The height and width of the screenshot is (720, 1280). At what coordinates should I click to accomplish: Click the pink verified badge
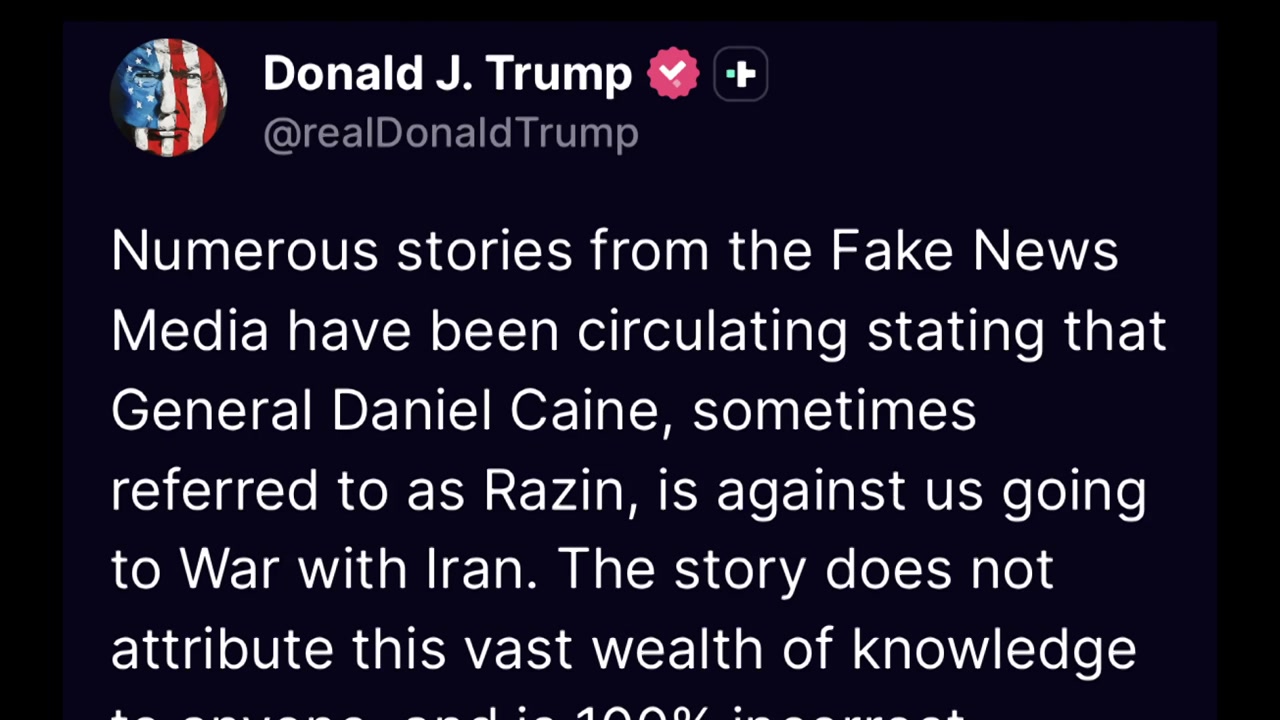[672, 74]
